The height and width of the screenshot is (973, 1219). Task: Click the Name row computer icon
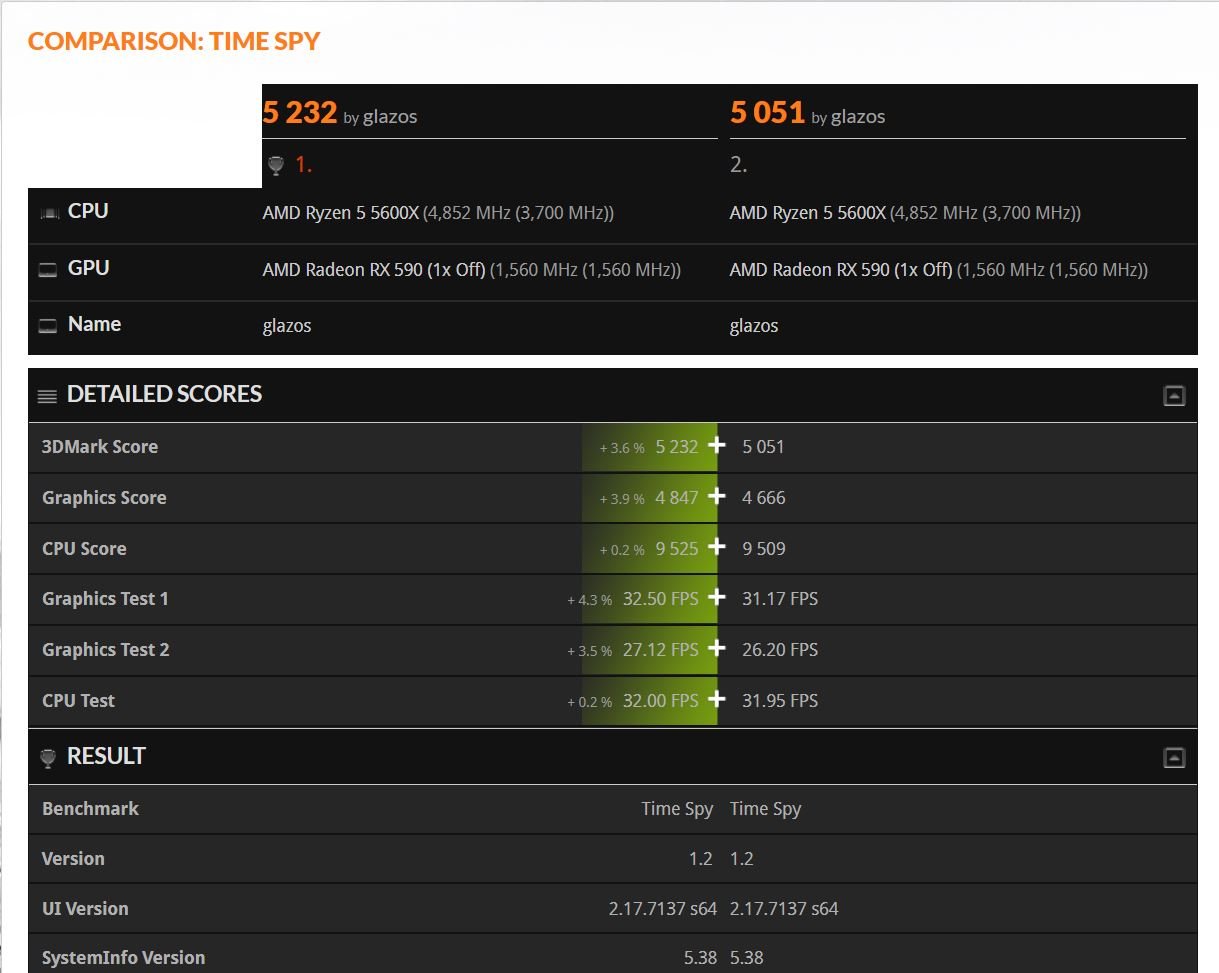pos(48,325)
